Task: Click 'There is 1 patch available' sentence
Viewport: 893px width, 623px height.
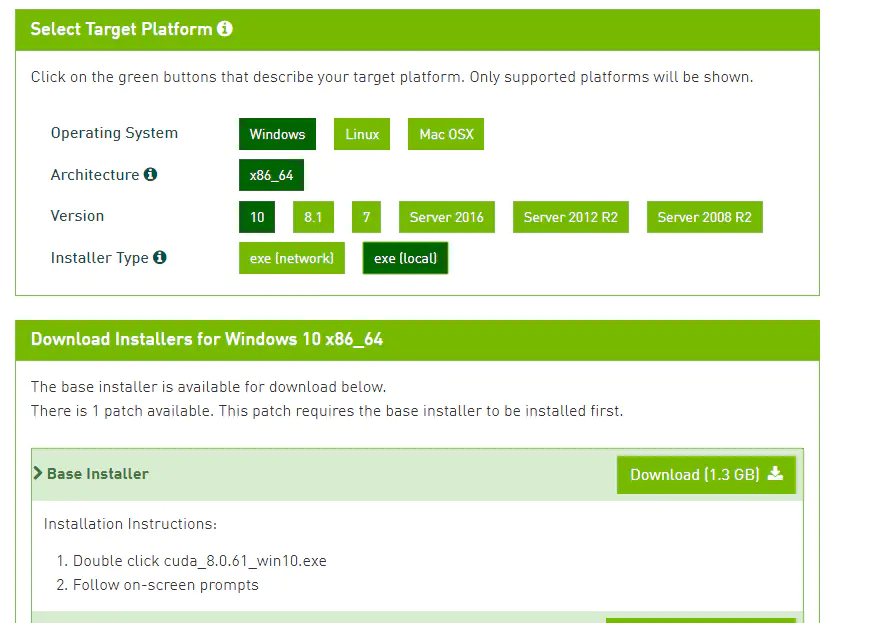Action: point(327,411)
